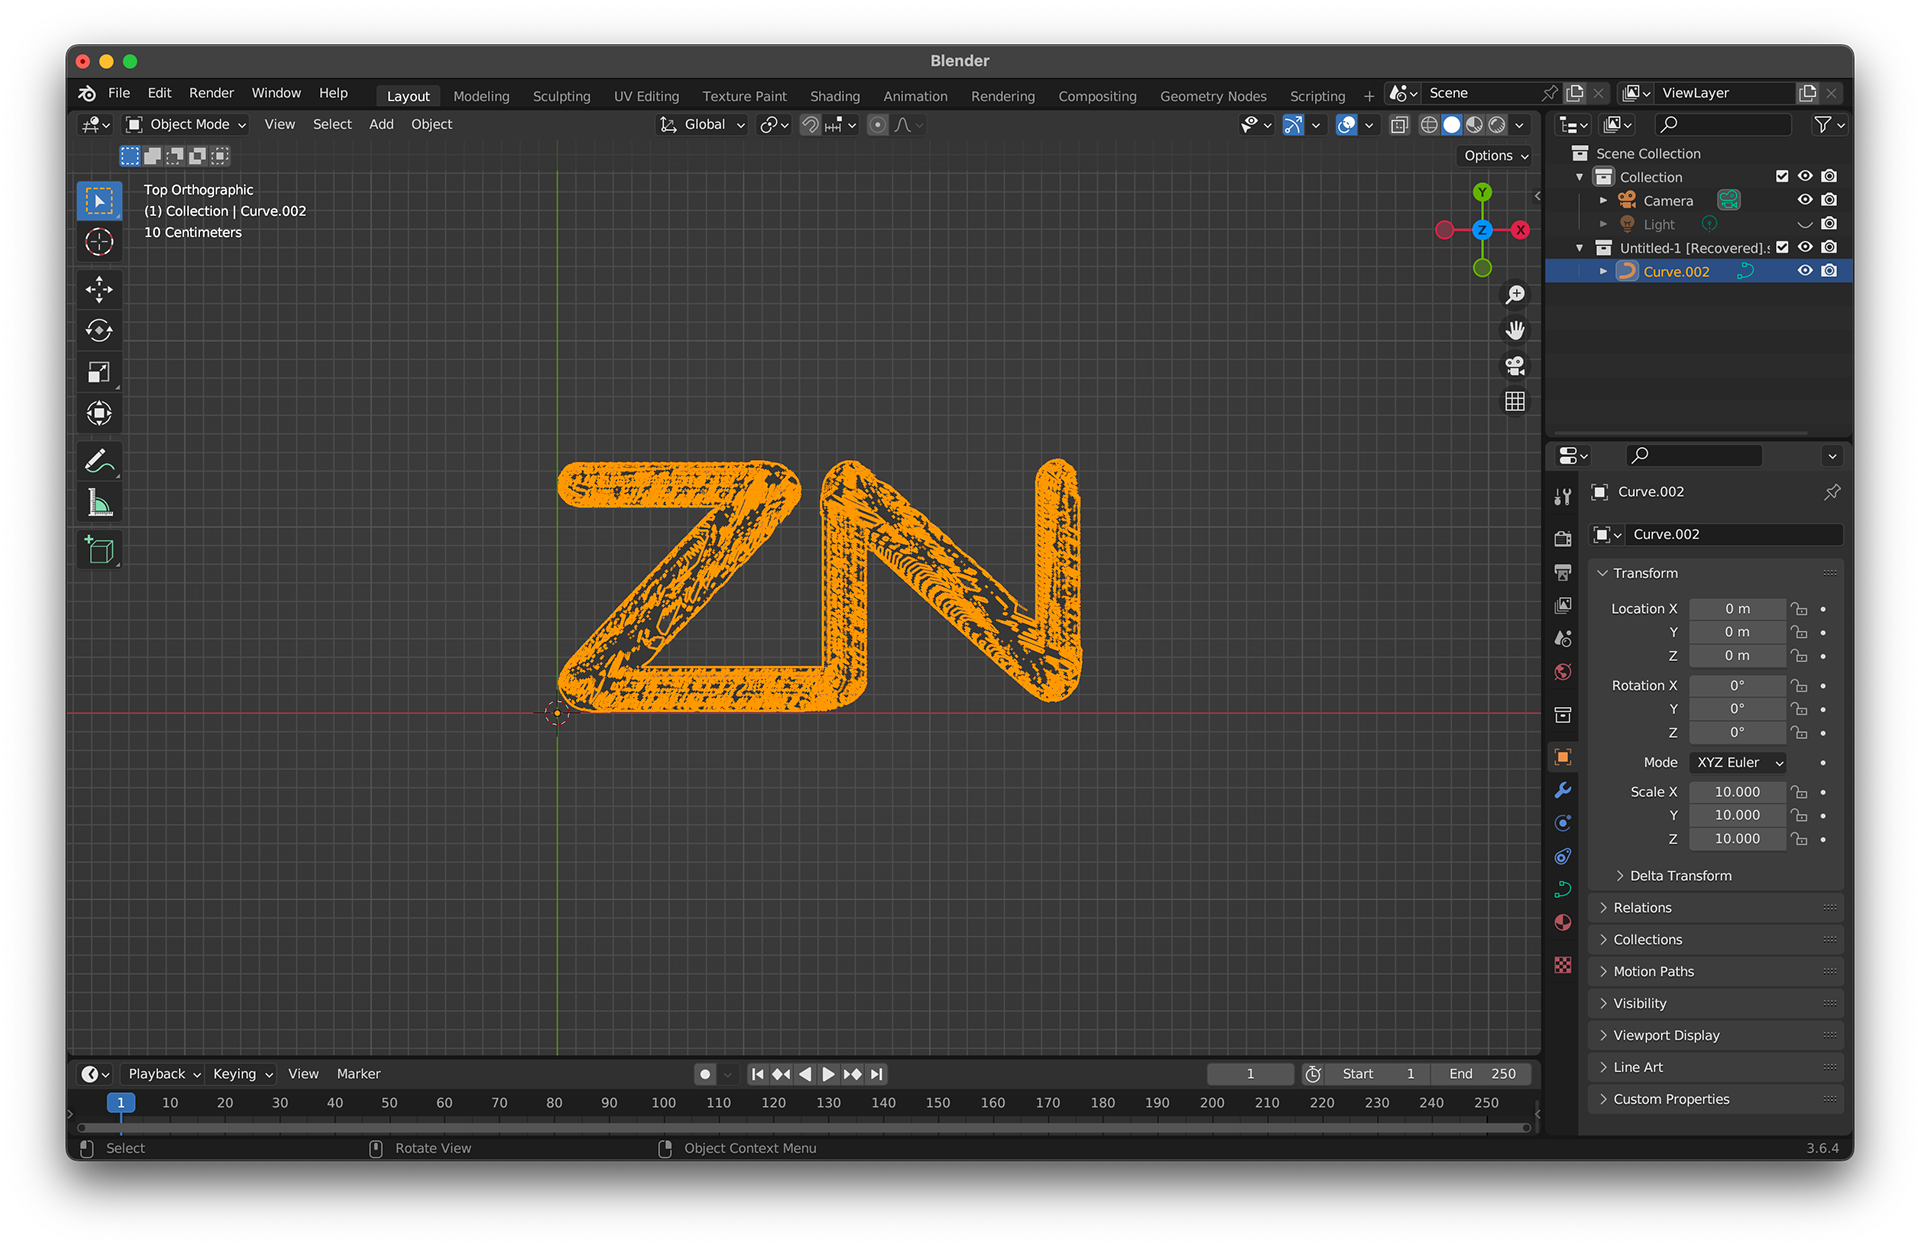Toggle camera view icon
Screen dimensions: 1920x1248
[x=1515, y=366]
